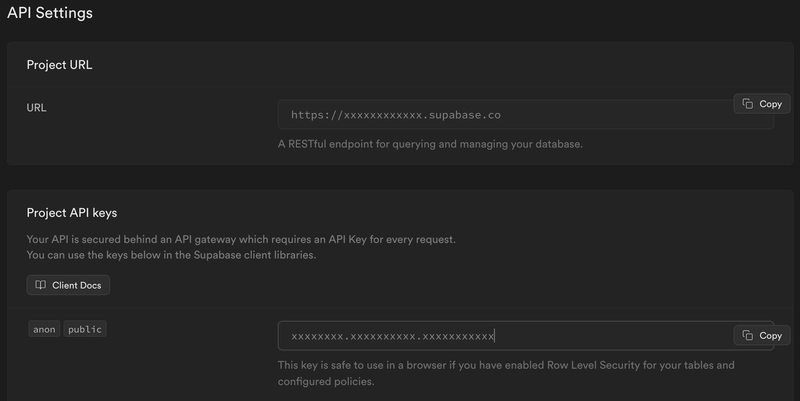Focus the anon public API key field

tap(526, 336)
